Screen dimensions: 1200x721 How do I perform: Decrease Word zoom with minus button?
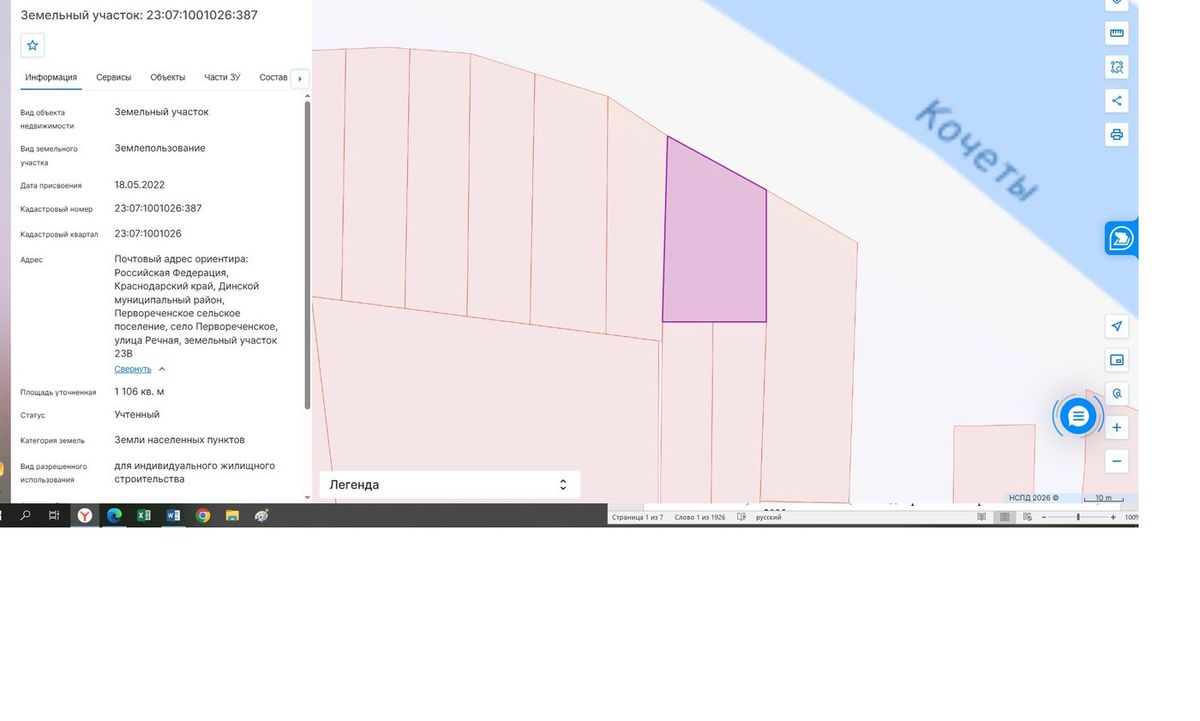pos(1045,517)
